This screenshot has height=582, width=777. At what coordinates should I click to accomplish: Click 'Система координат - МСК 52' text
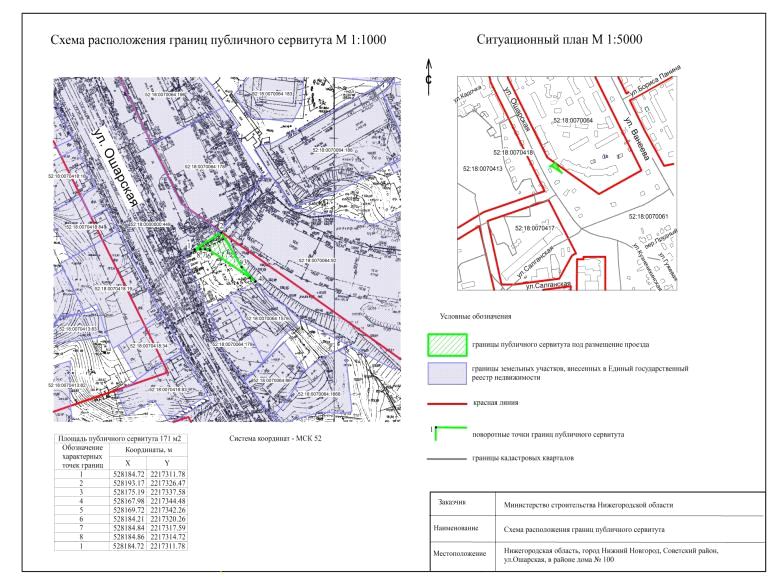click(276, 438)
